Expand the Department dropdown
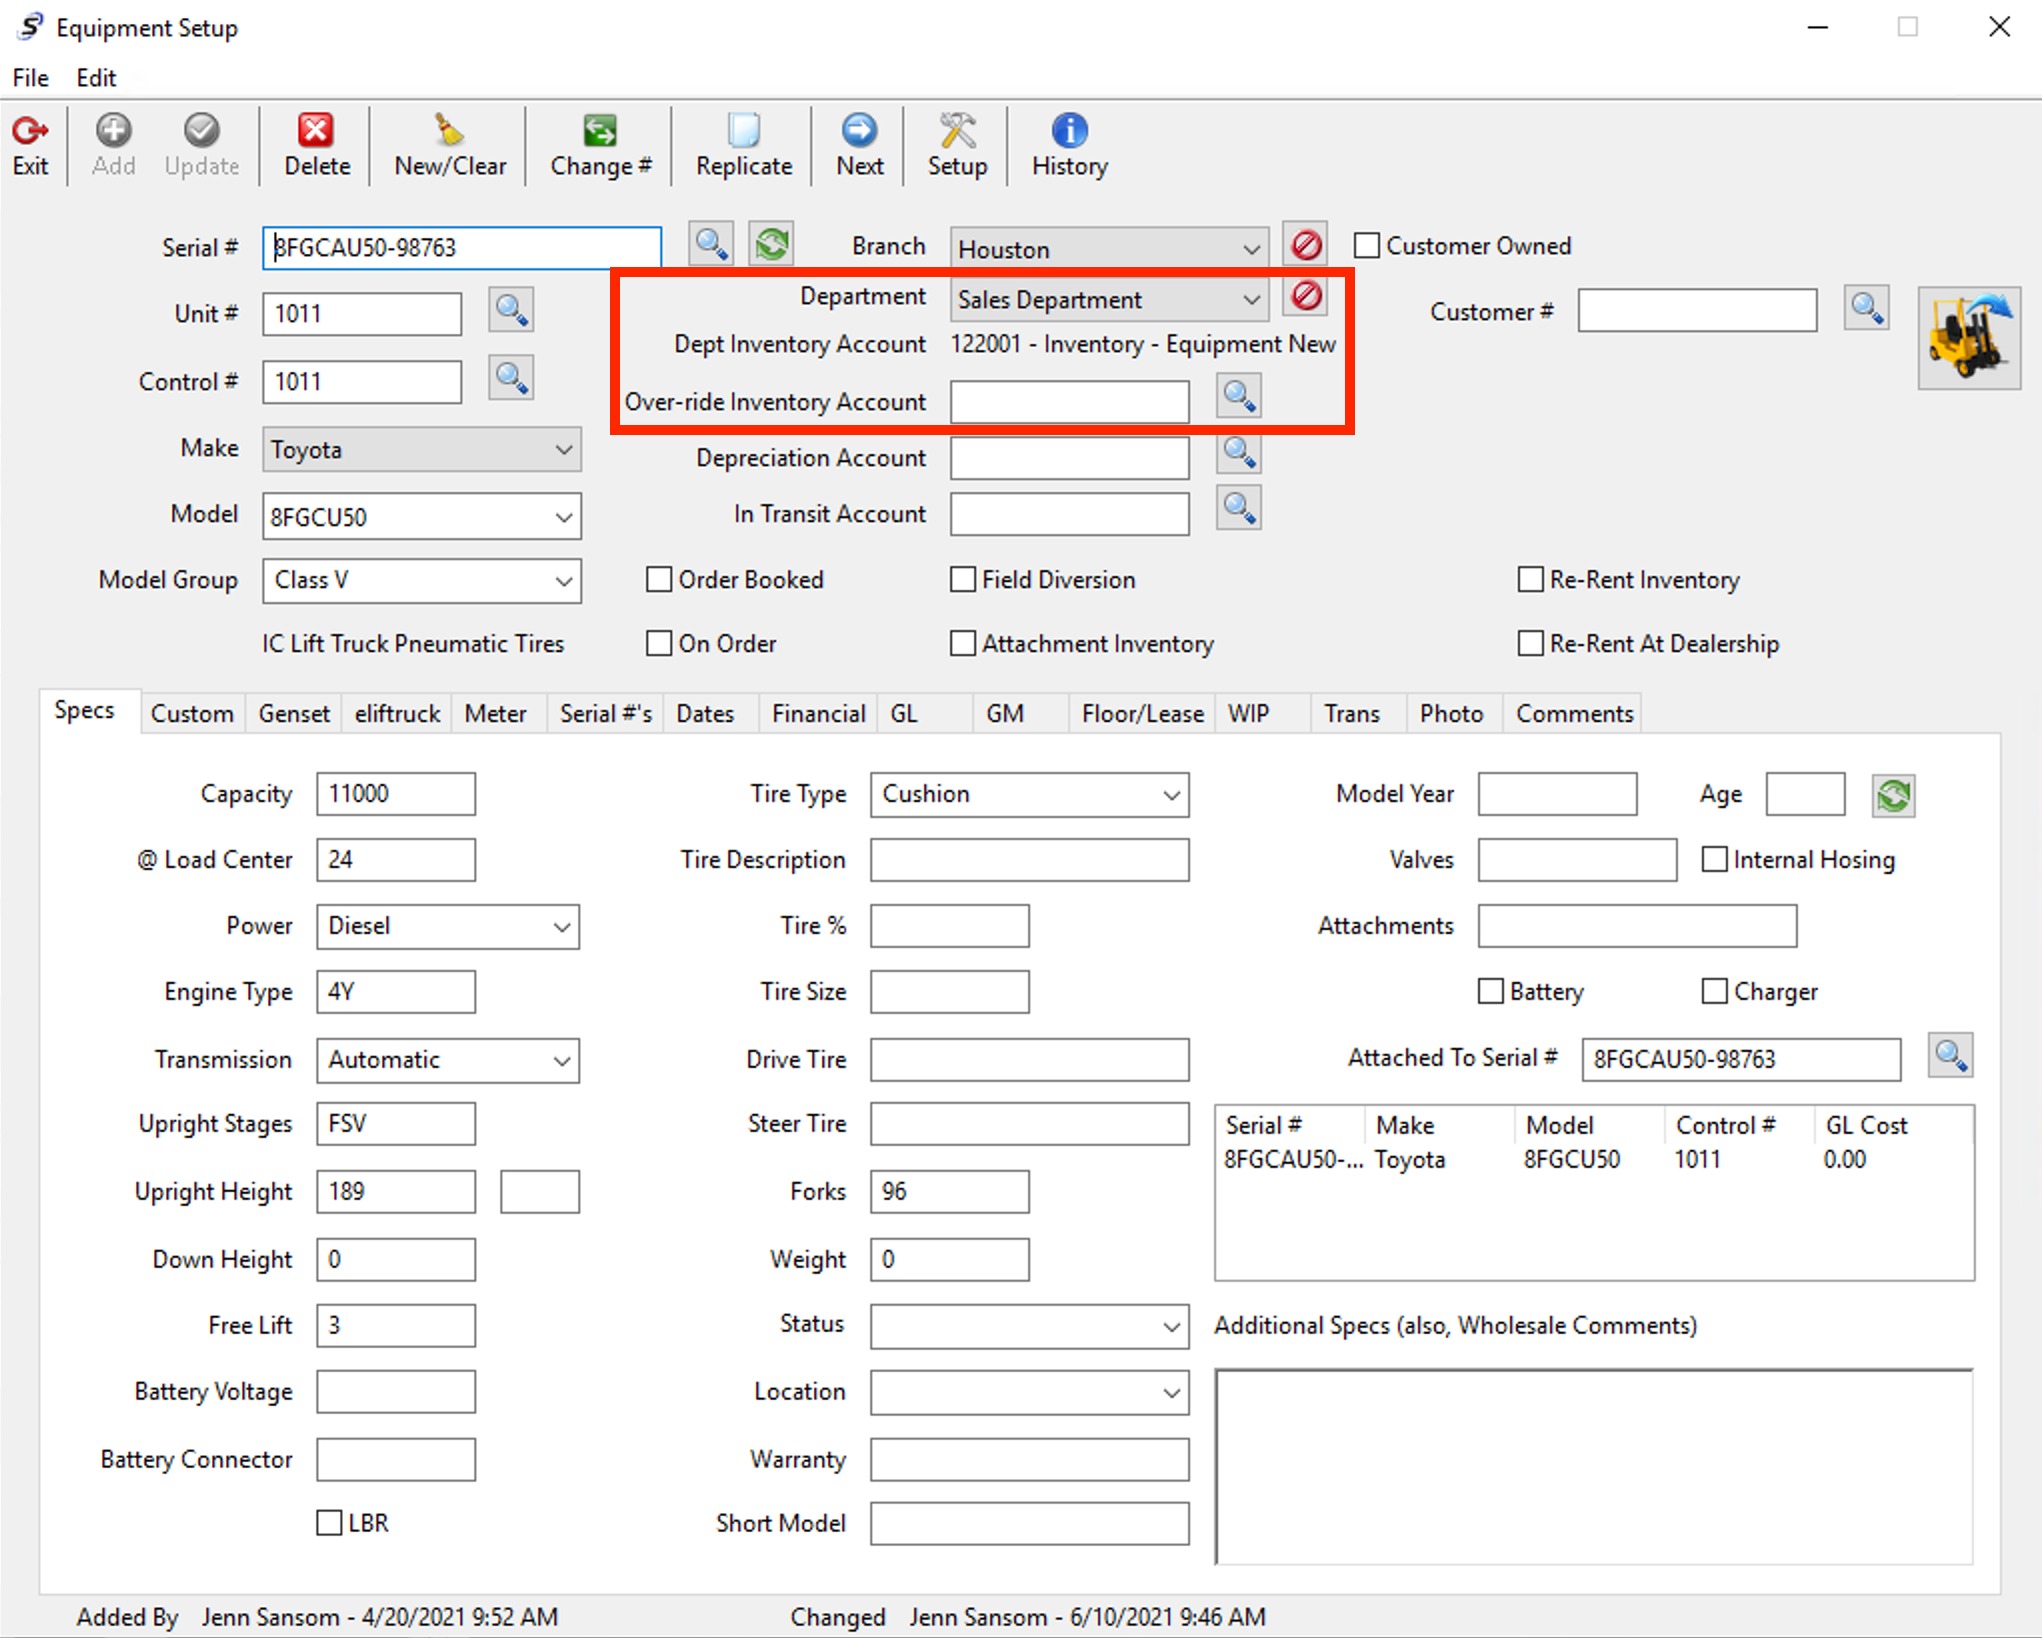 [1250, 300]
